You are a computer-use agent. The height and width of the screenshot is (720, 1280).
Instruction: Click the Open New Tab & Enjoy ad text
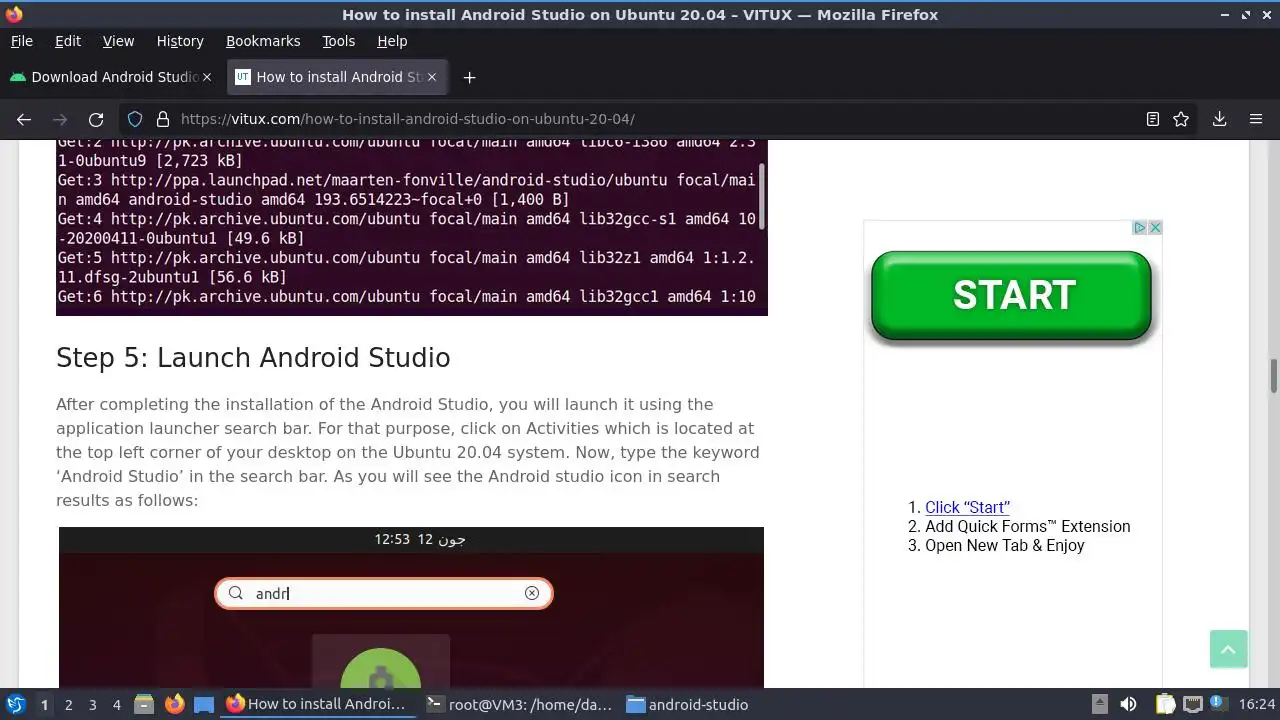tap(1005, 545)
